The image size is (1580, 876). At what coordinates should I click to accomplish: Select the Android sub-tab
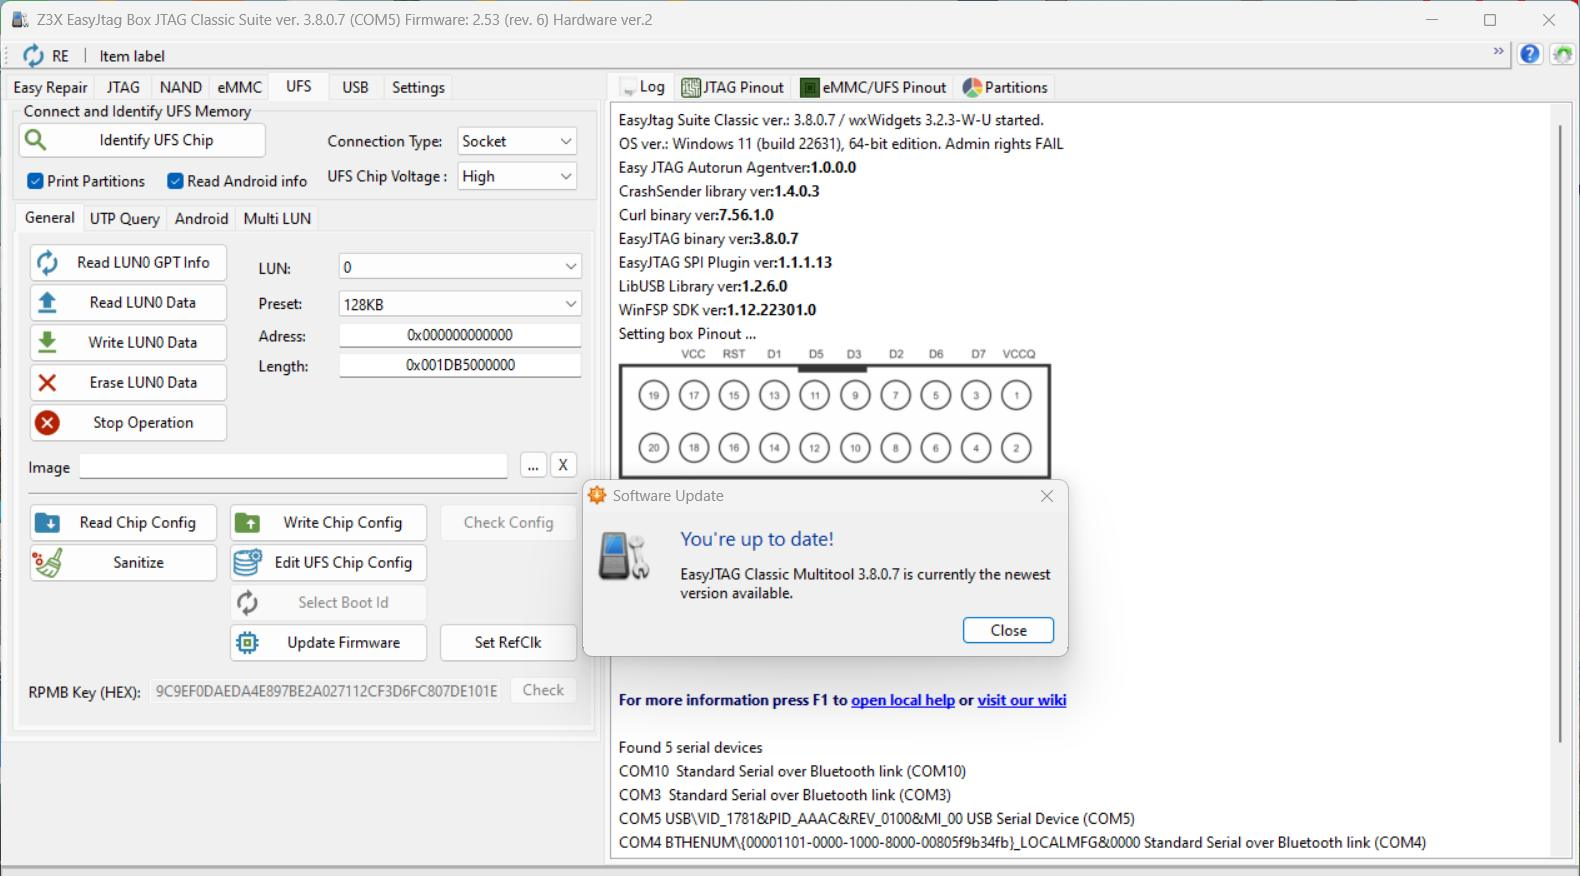(x=201, y=219)
